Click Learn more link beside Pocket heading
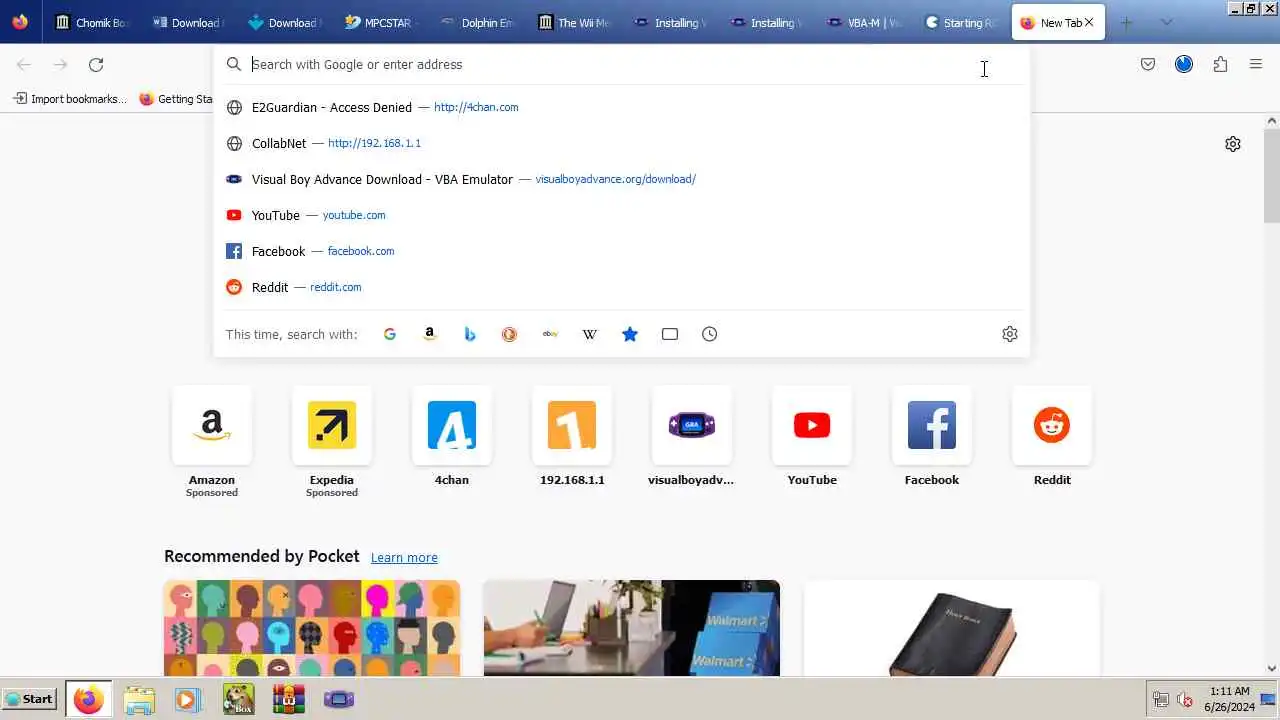This screenshot has width=1280, height=720. pos(404,557)
